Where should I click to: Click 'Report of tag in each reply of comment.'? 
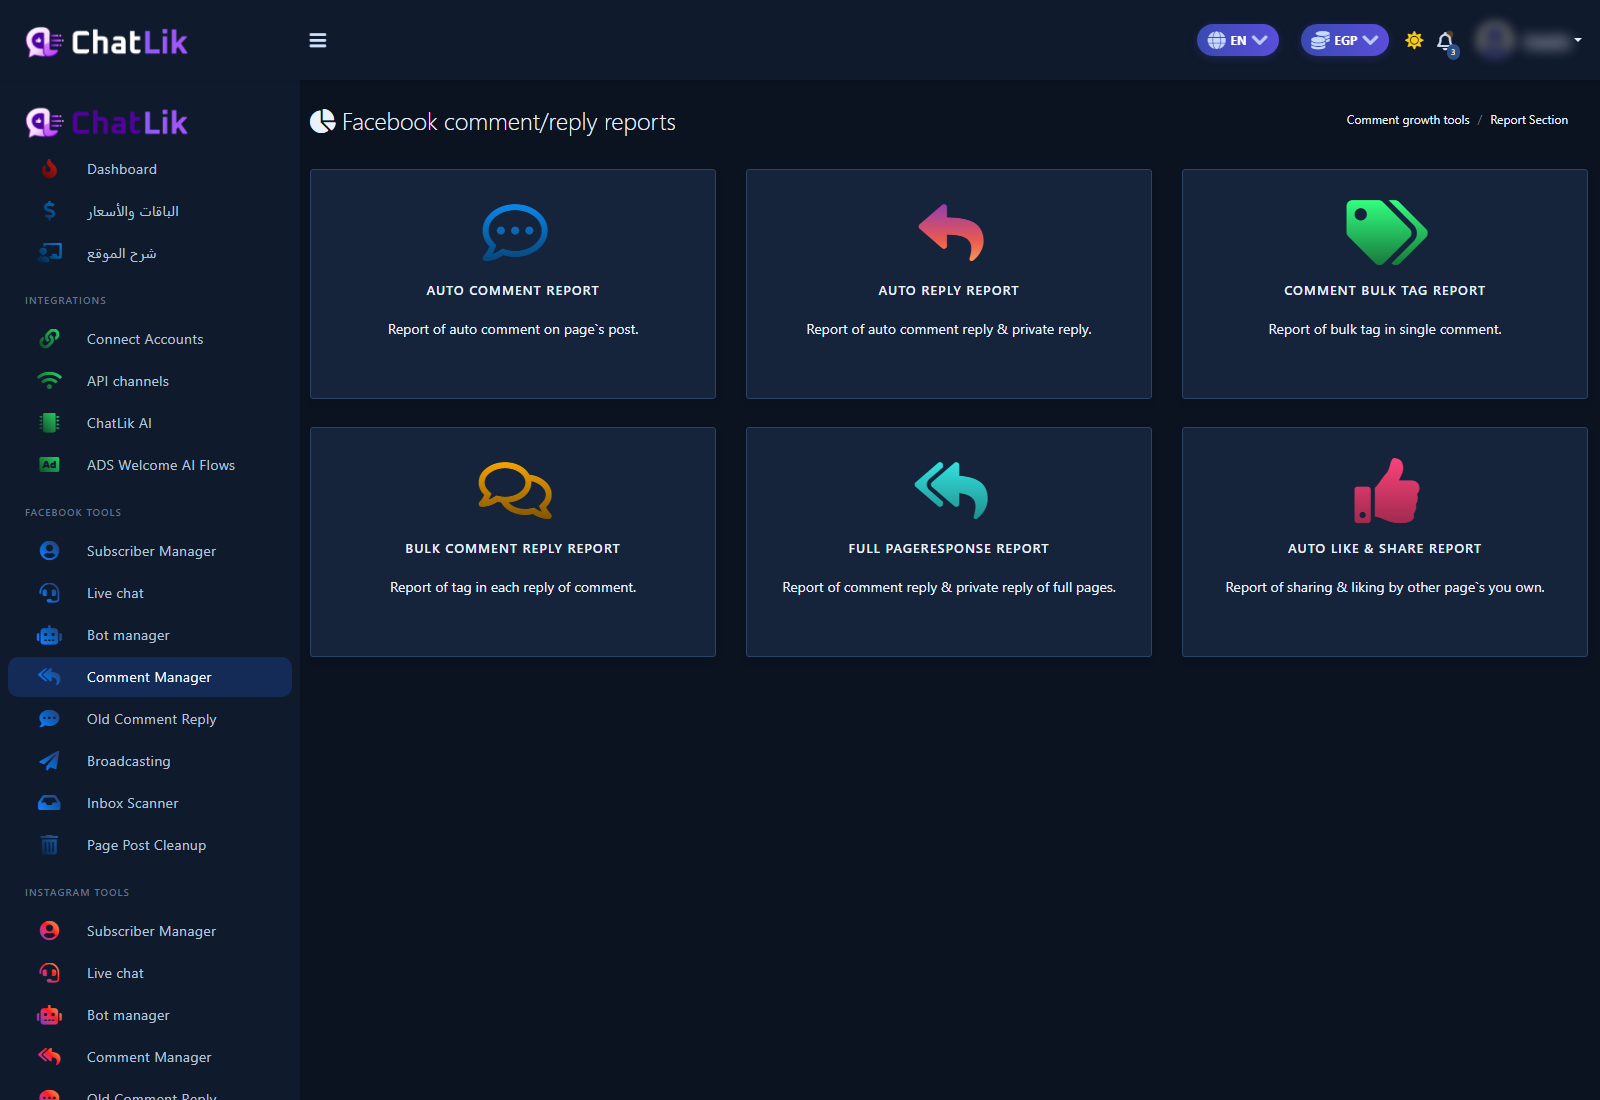pos(513,588)
